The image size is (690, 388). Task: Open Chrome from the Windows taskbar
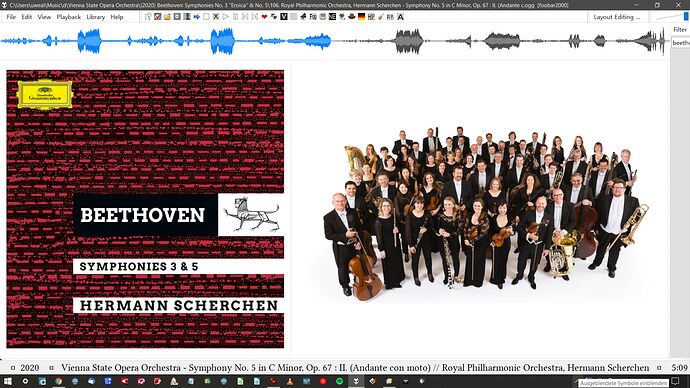[x=58, y=381]
